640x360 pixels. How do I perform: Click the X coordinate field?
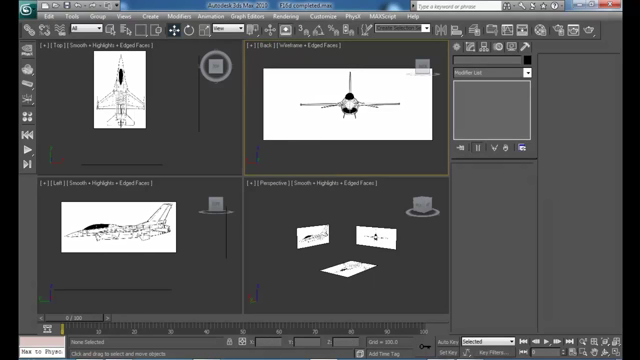[x=268, y=342]
